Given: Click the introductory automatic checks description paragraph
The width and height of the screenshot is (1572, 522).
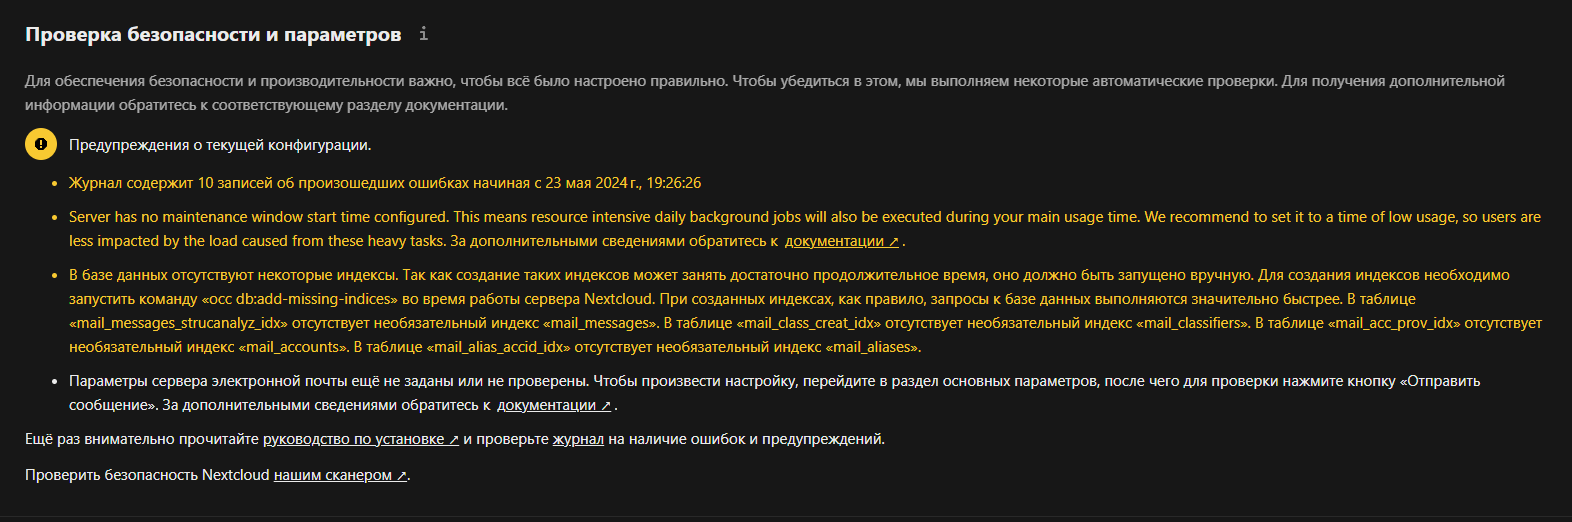Looking at the screenshot, I should 765,93.
